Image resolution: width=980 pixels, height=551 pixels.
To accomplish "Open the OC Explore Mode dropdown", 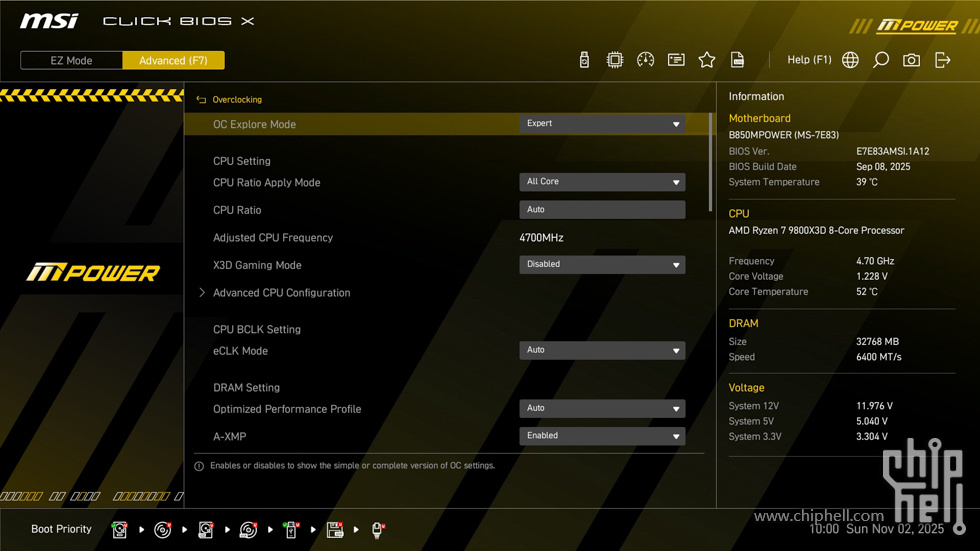I will click(602, 124).
